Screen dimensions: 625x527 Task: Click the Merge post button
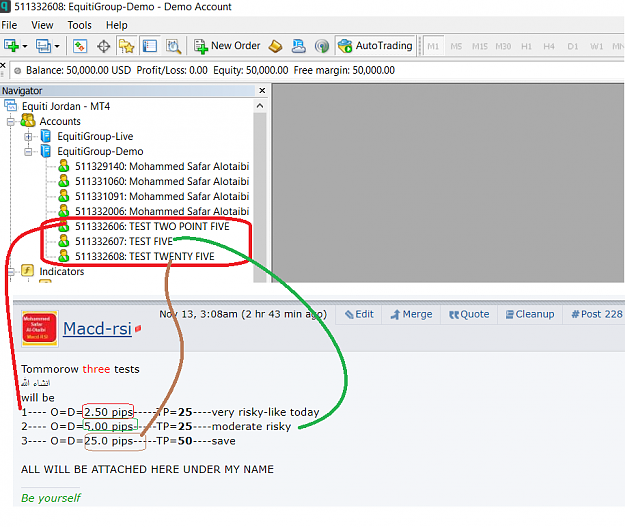(411, 315)
